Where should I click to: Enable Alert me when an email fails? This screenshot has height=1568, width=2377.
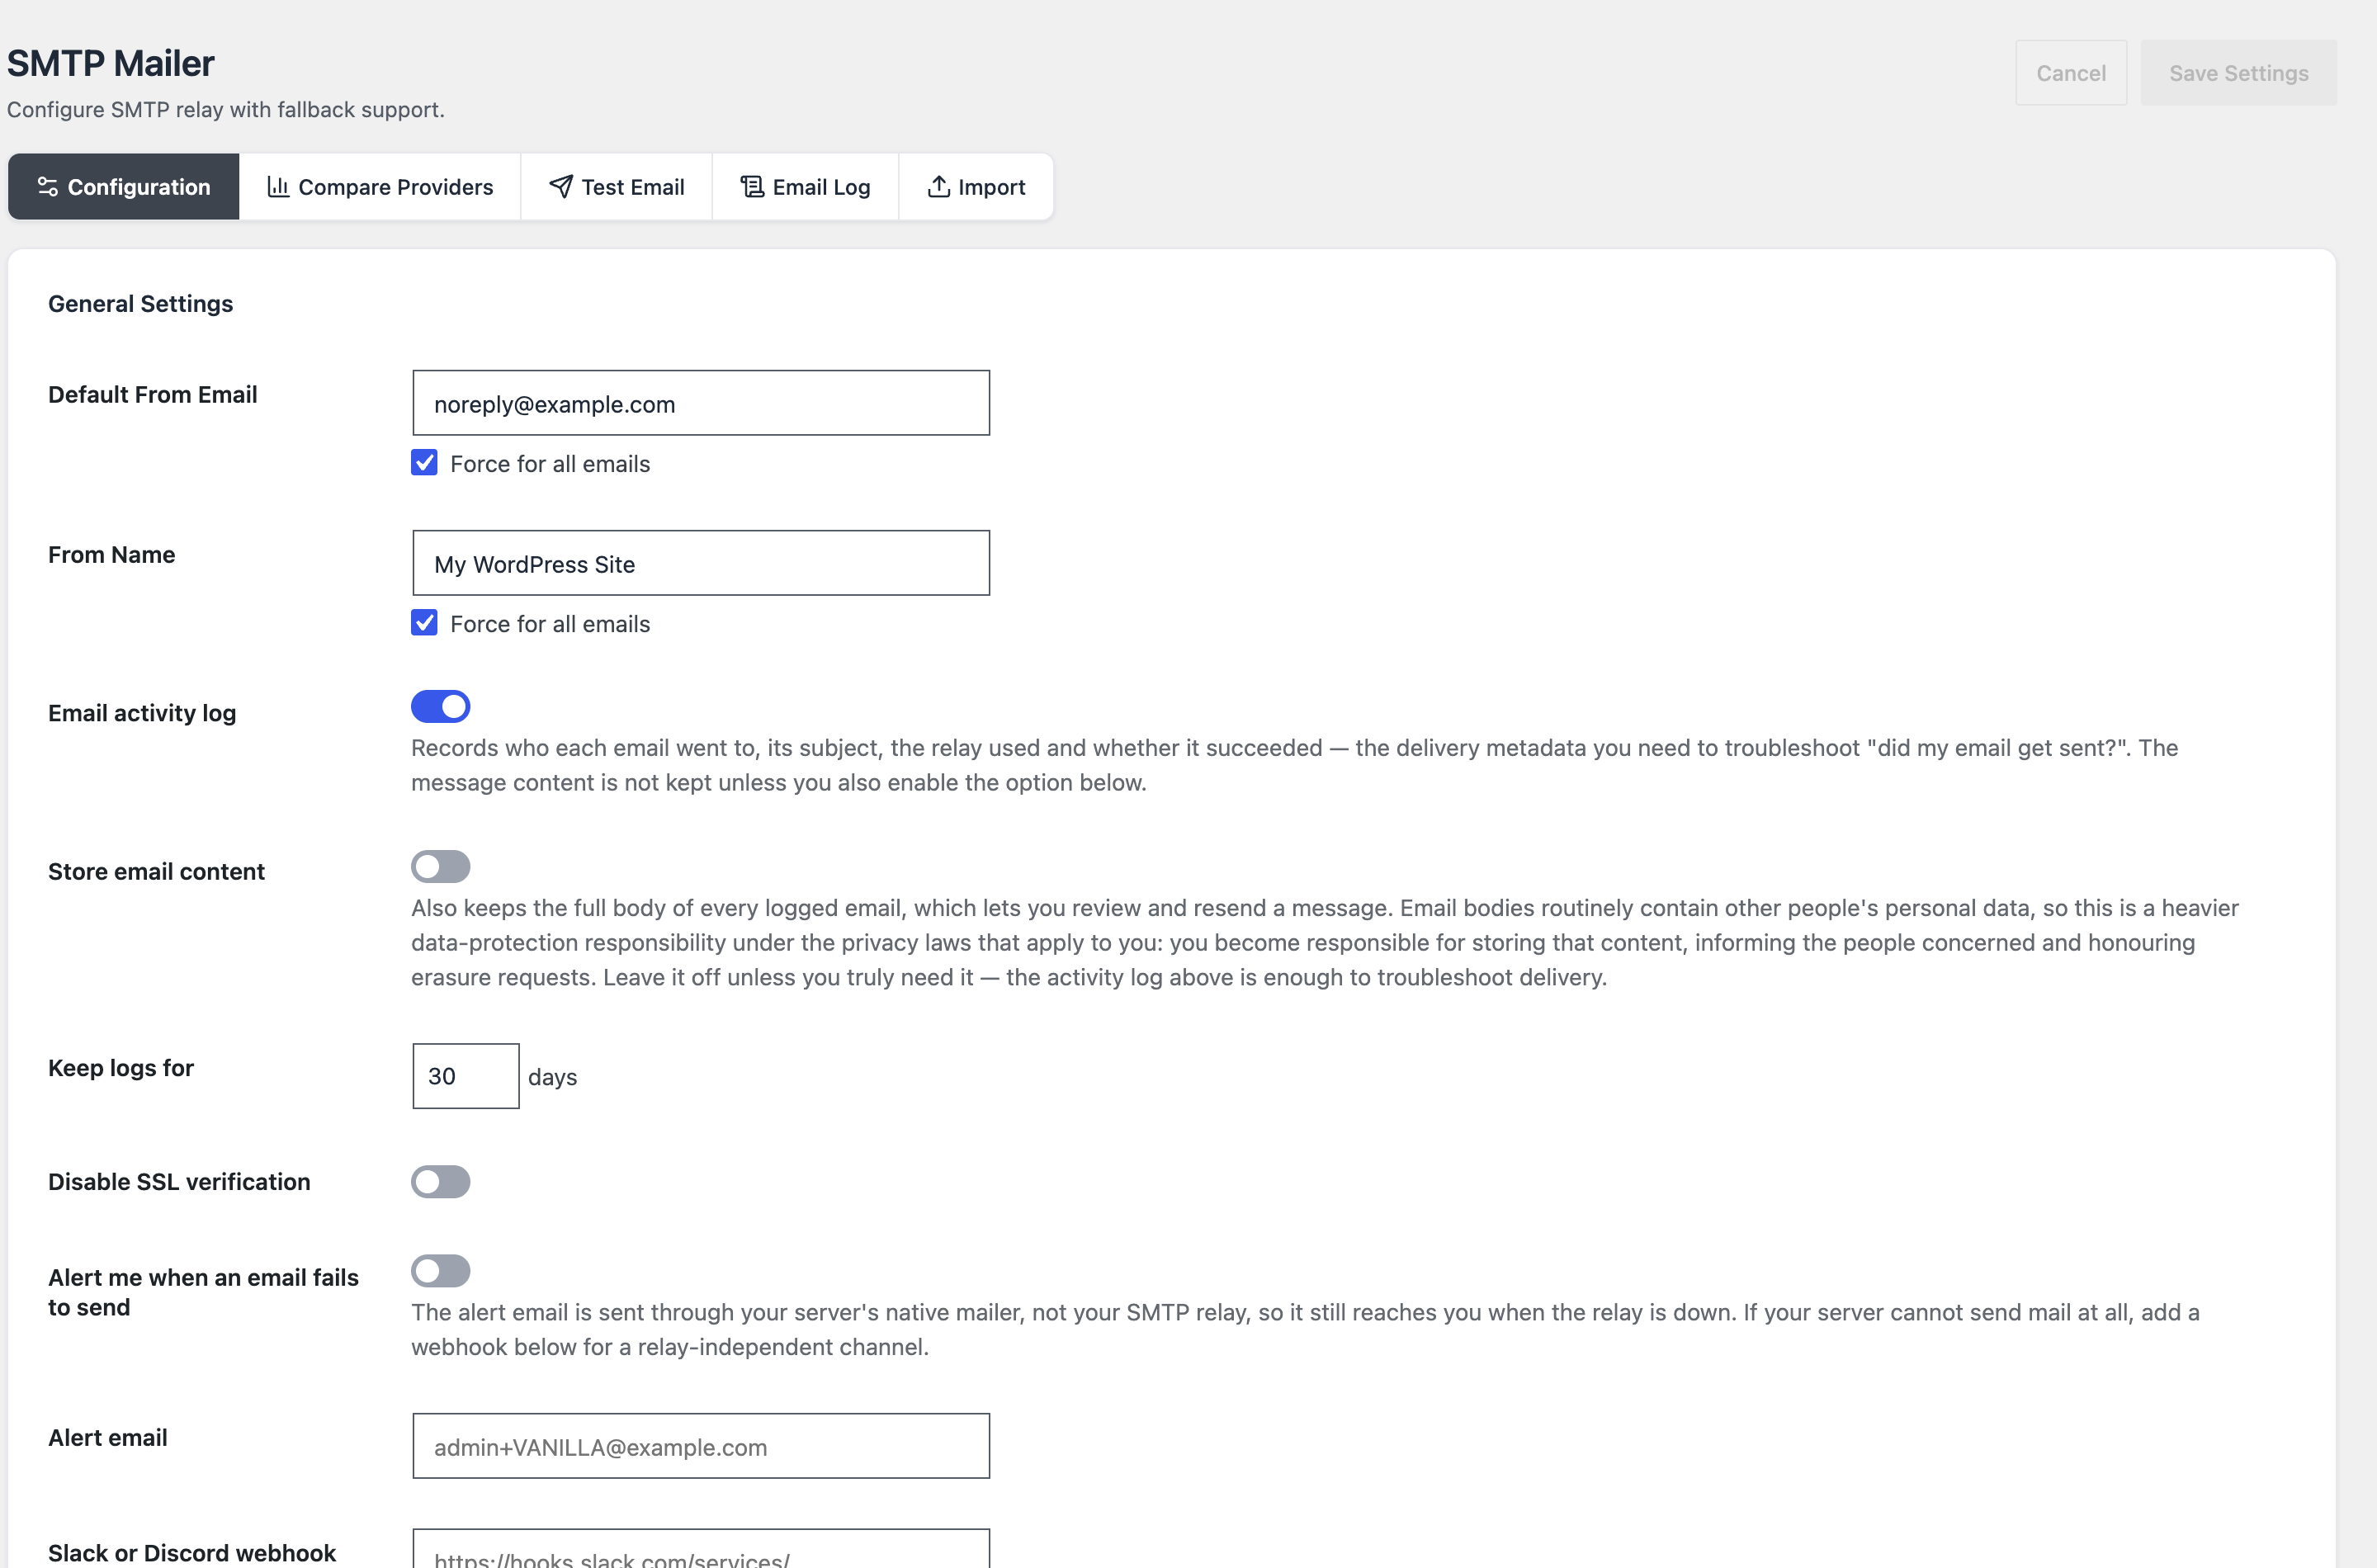coord(440,1270)
